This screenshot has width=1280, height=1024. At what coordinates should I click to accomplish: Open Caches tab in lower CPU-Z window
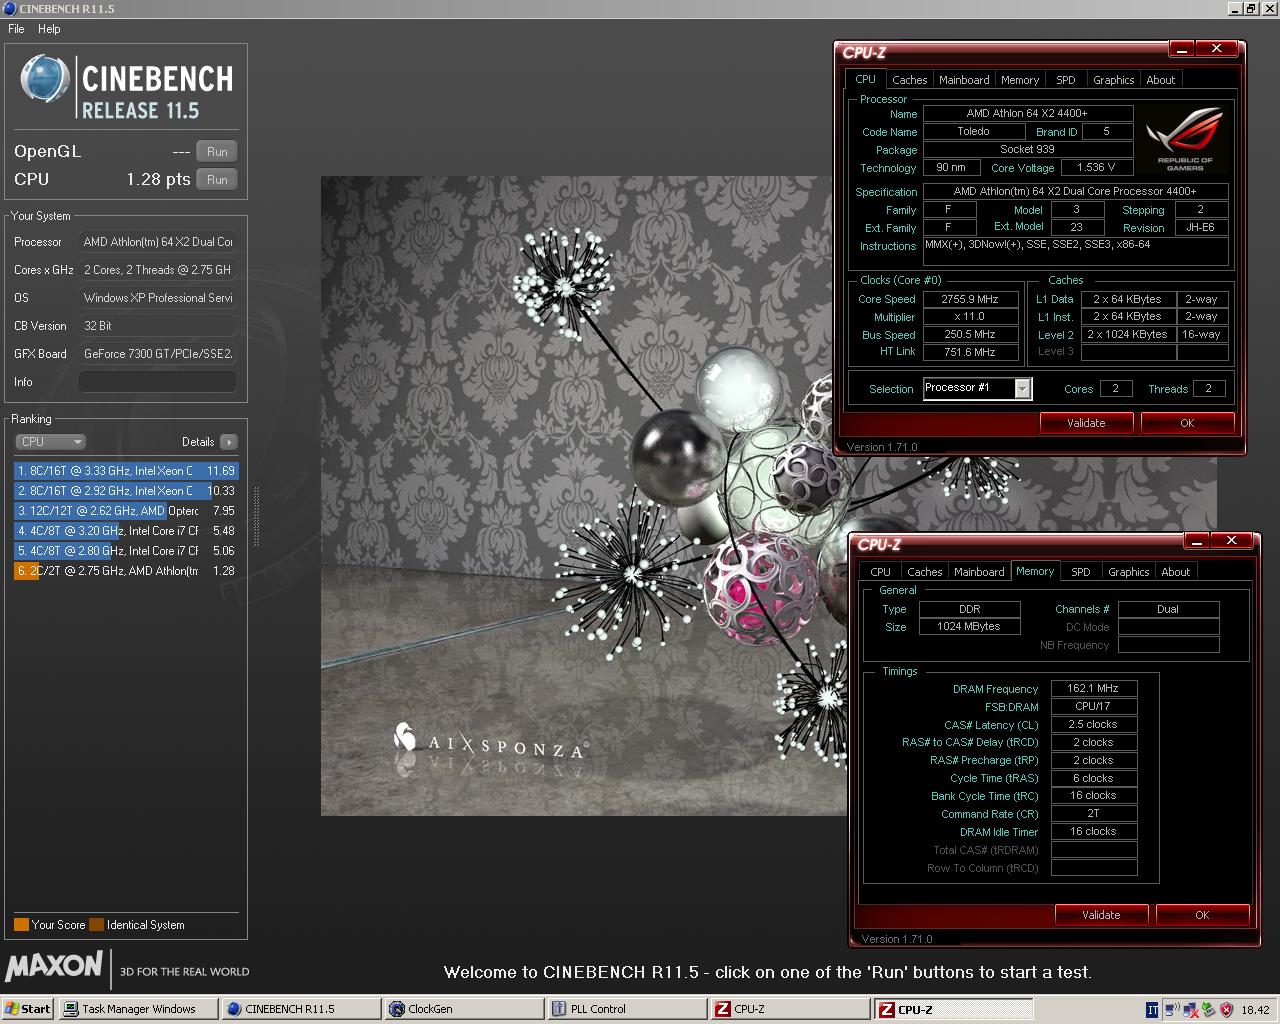925,572
